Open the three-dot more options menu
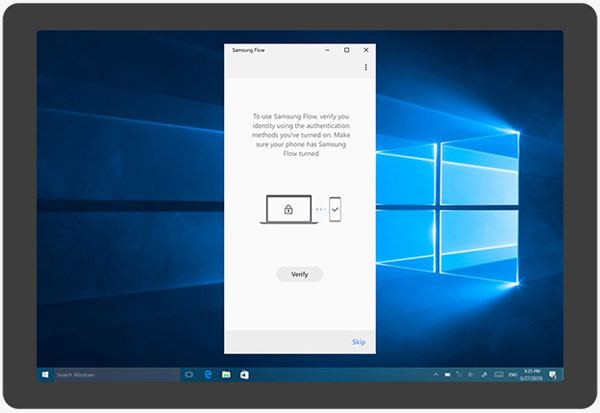600x413 pixels. [x=366, y=67]
